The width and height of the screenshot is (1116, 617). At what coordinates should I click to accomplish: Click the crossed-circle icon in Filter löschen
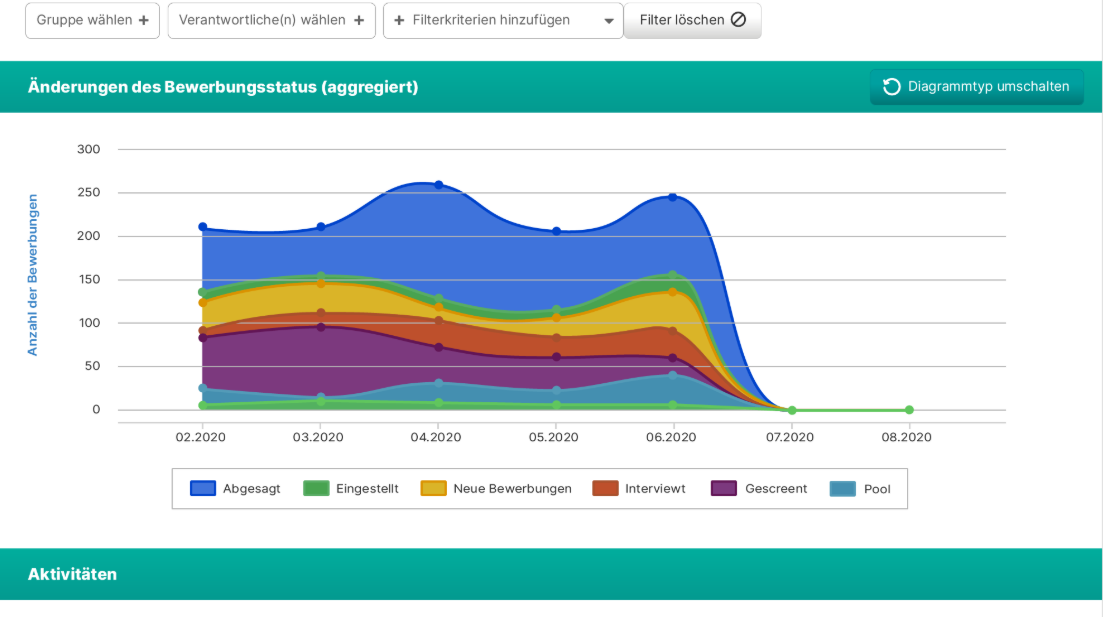[x=738, y=20]
